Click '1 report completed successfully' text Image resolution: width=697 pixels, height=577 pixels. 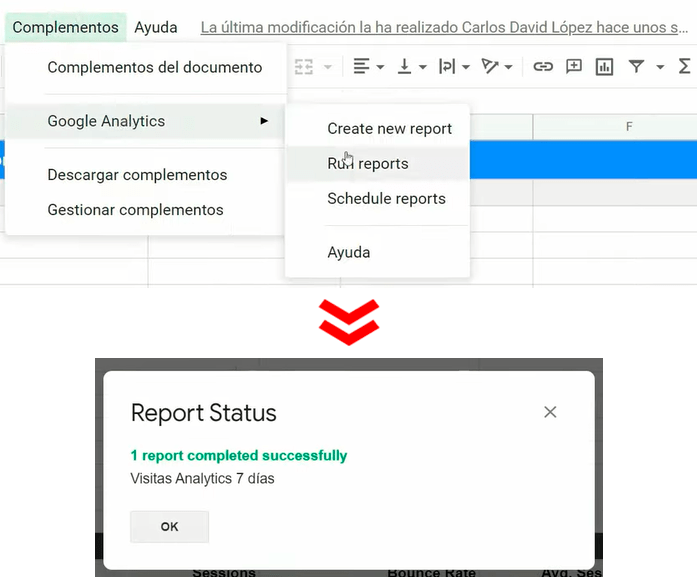coord(239,456)
